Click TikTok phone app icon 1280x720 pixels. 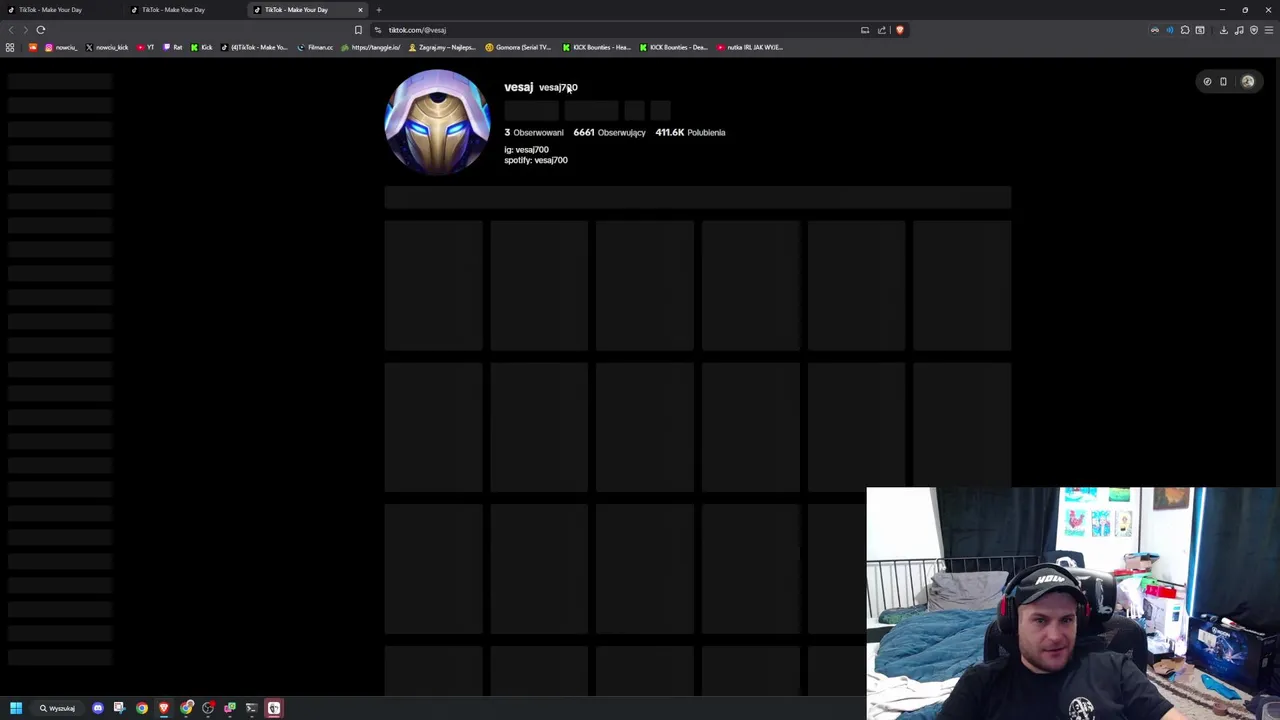[x=1223, y=82]
